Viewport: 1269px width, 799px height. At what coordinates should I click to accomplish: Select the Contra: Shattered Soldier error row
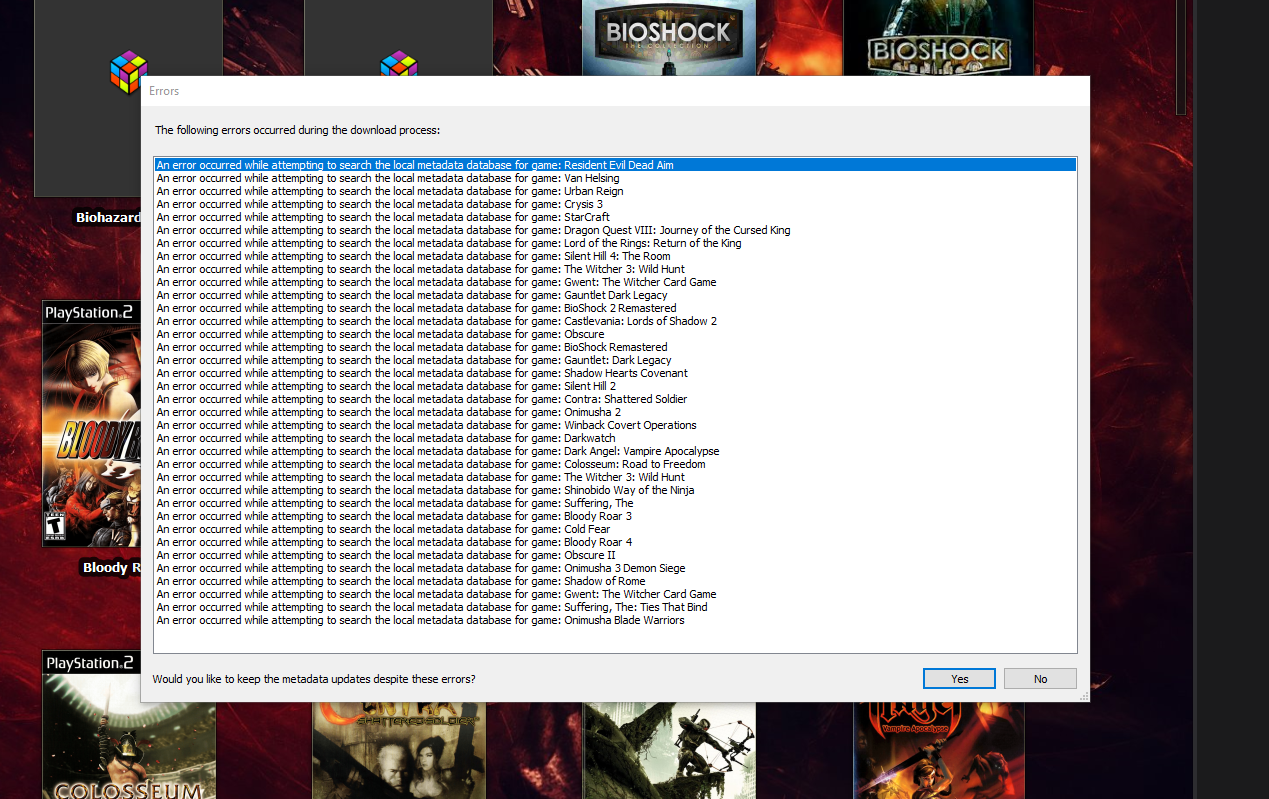[x=615, y=399]
